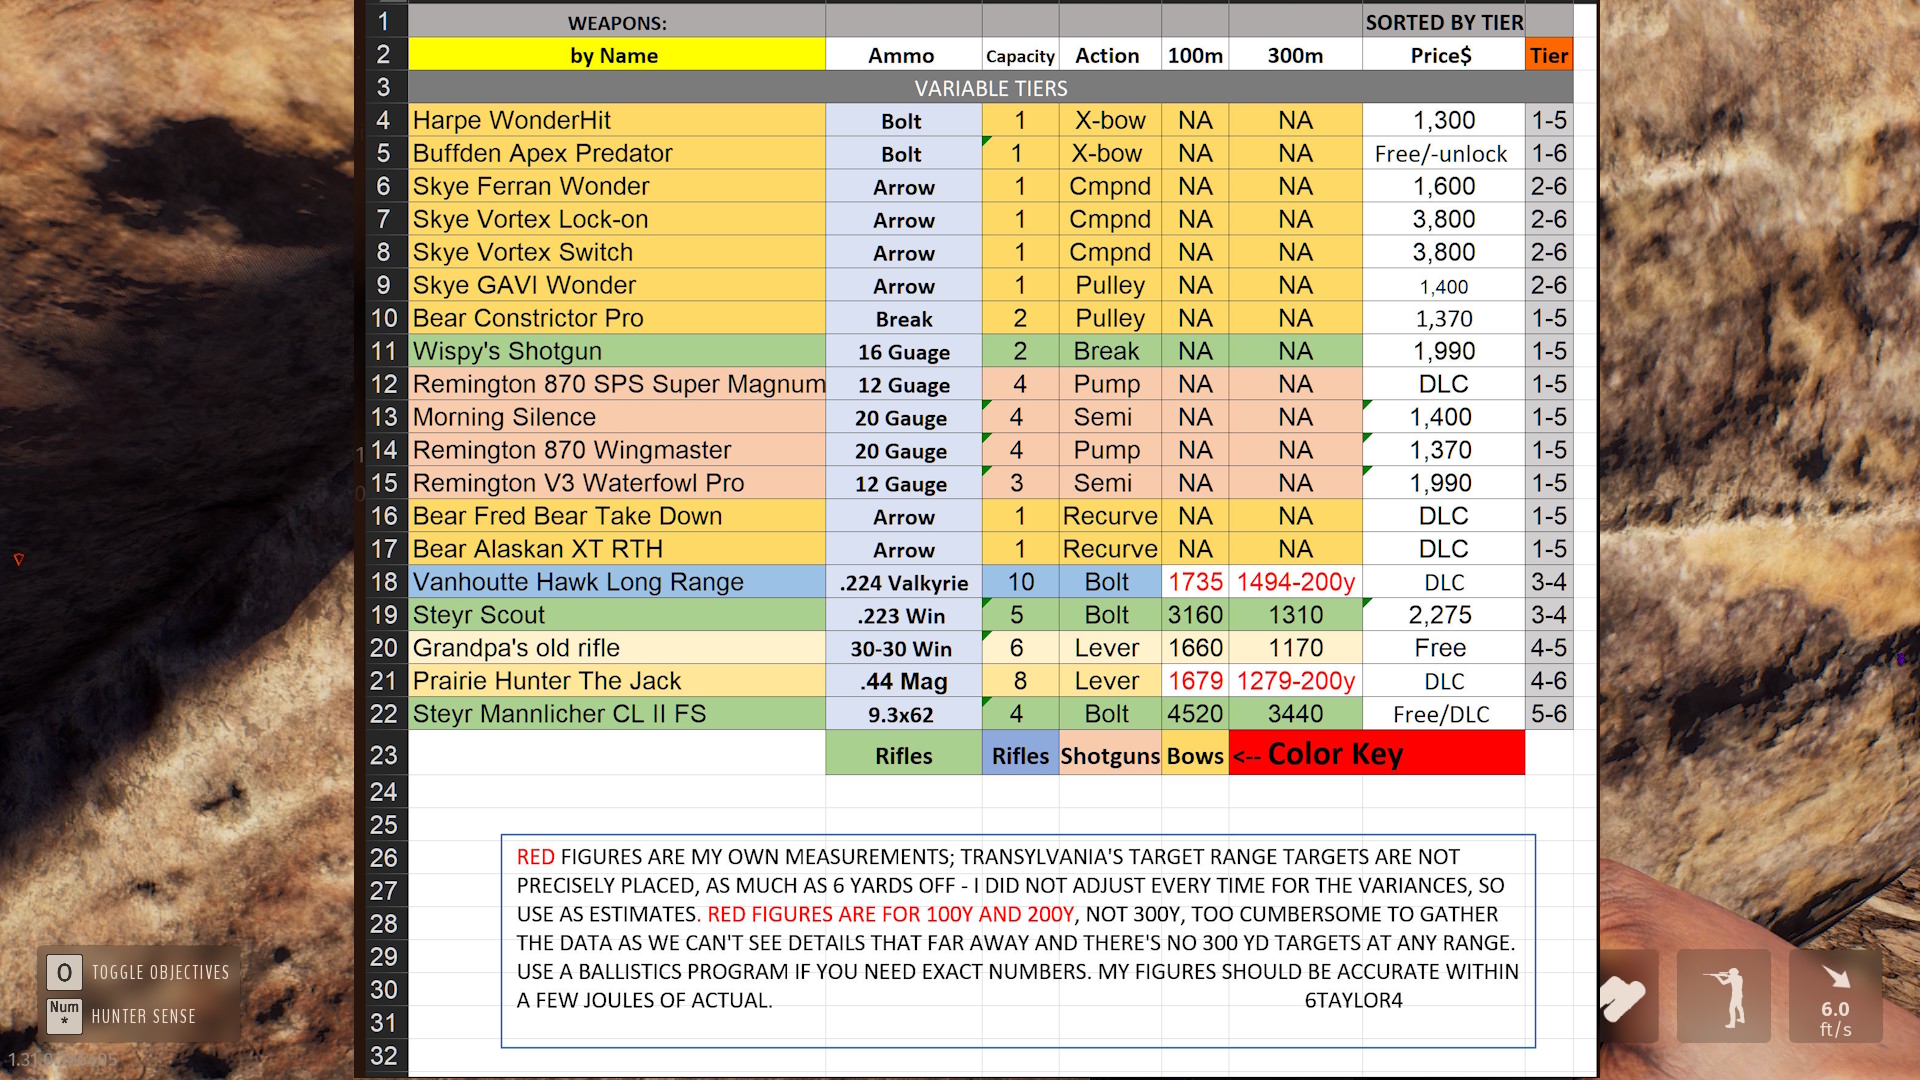Select the orange Tier header cell
Image resolution: width=1920 pixels, height=1080 pixels.
pyautogui.click(x=1548, y=55)
